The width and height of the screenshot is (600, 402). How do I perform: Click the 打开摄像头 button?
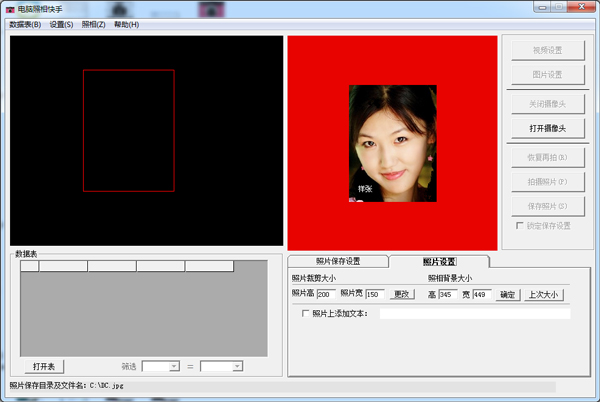pyautogui.click(x=547, y=128)
